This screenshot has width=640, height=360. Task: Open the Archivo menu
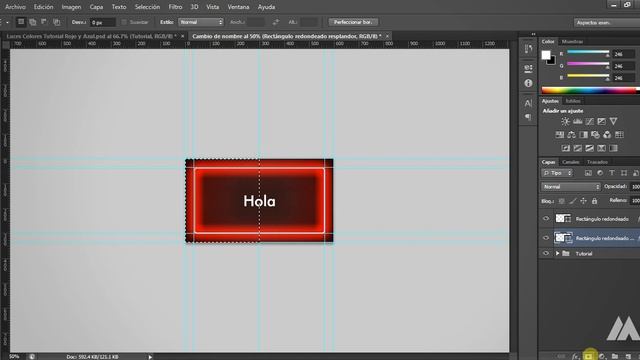click(15, 7)
